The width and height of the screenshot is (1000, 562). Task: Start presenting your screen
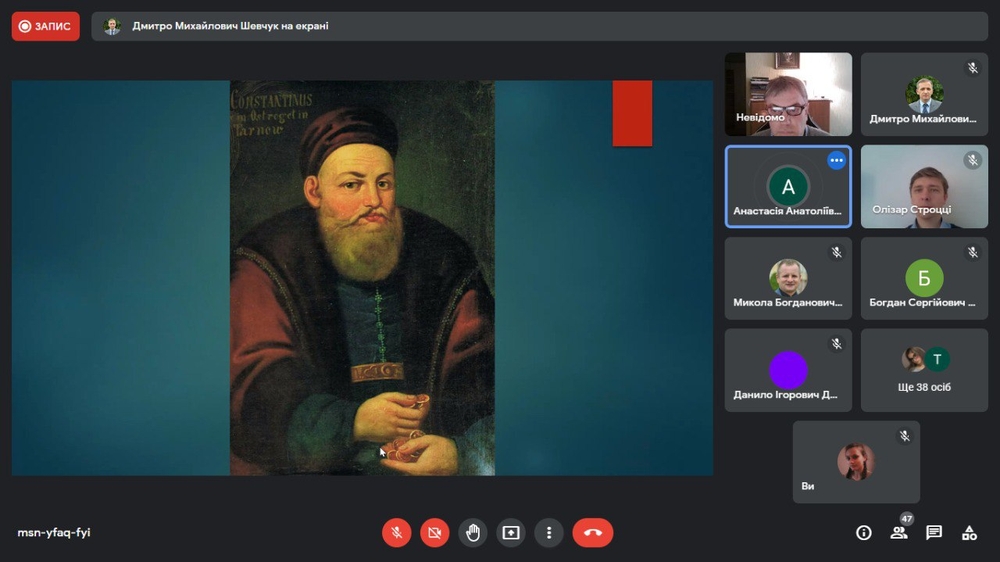pyautogui.click(x=511, y=533)
